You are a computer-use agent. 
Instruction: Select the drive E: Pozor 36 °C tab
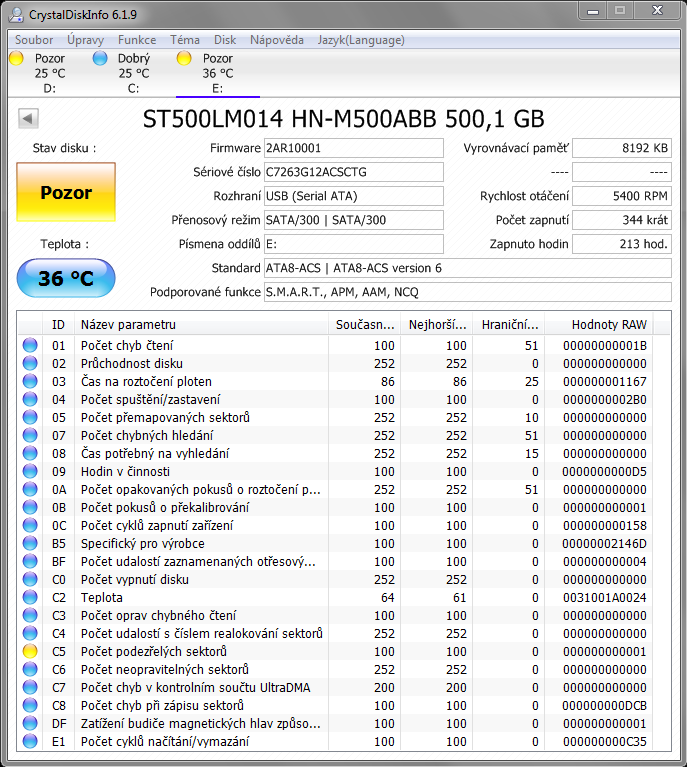pyautogui.click(x=218, y=73)
